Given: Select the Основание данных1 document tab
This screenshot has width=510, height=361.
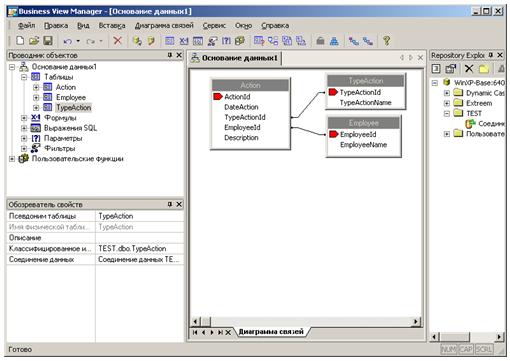Looking at the screenshot, I should click(235, 58).
